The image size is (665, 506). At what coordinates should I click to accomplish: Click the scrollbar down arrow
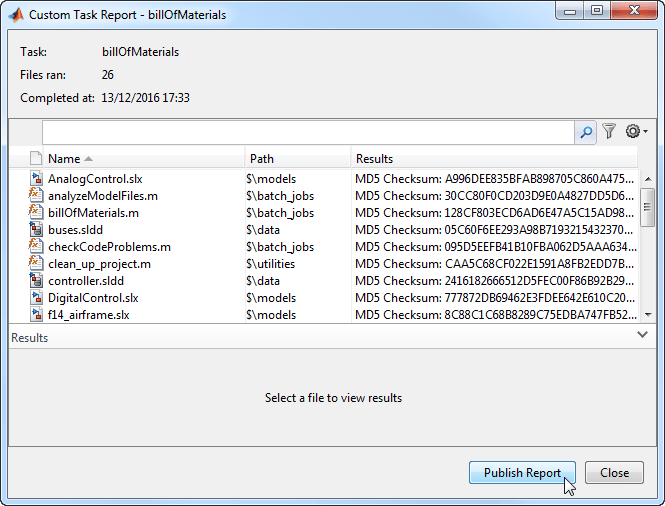click(x=648, y=315)
